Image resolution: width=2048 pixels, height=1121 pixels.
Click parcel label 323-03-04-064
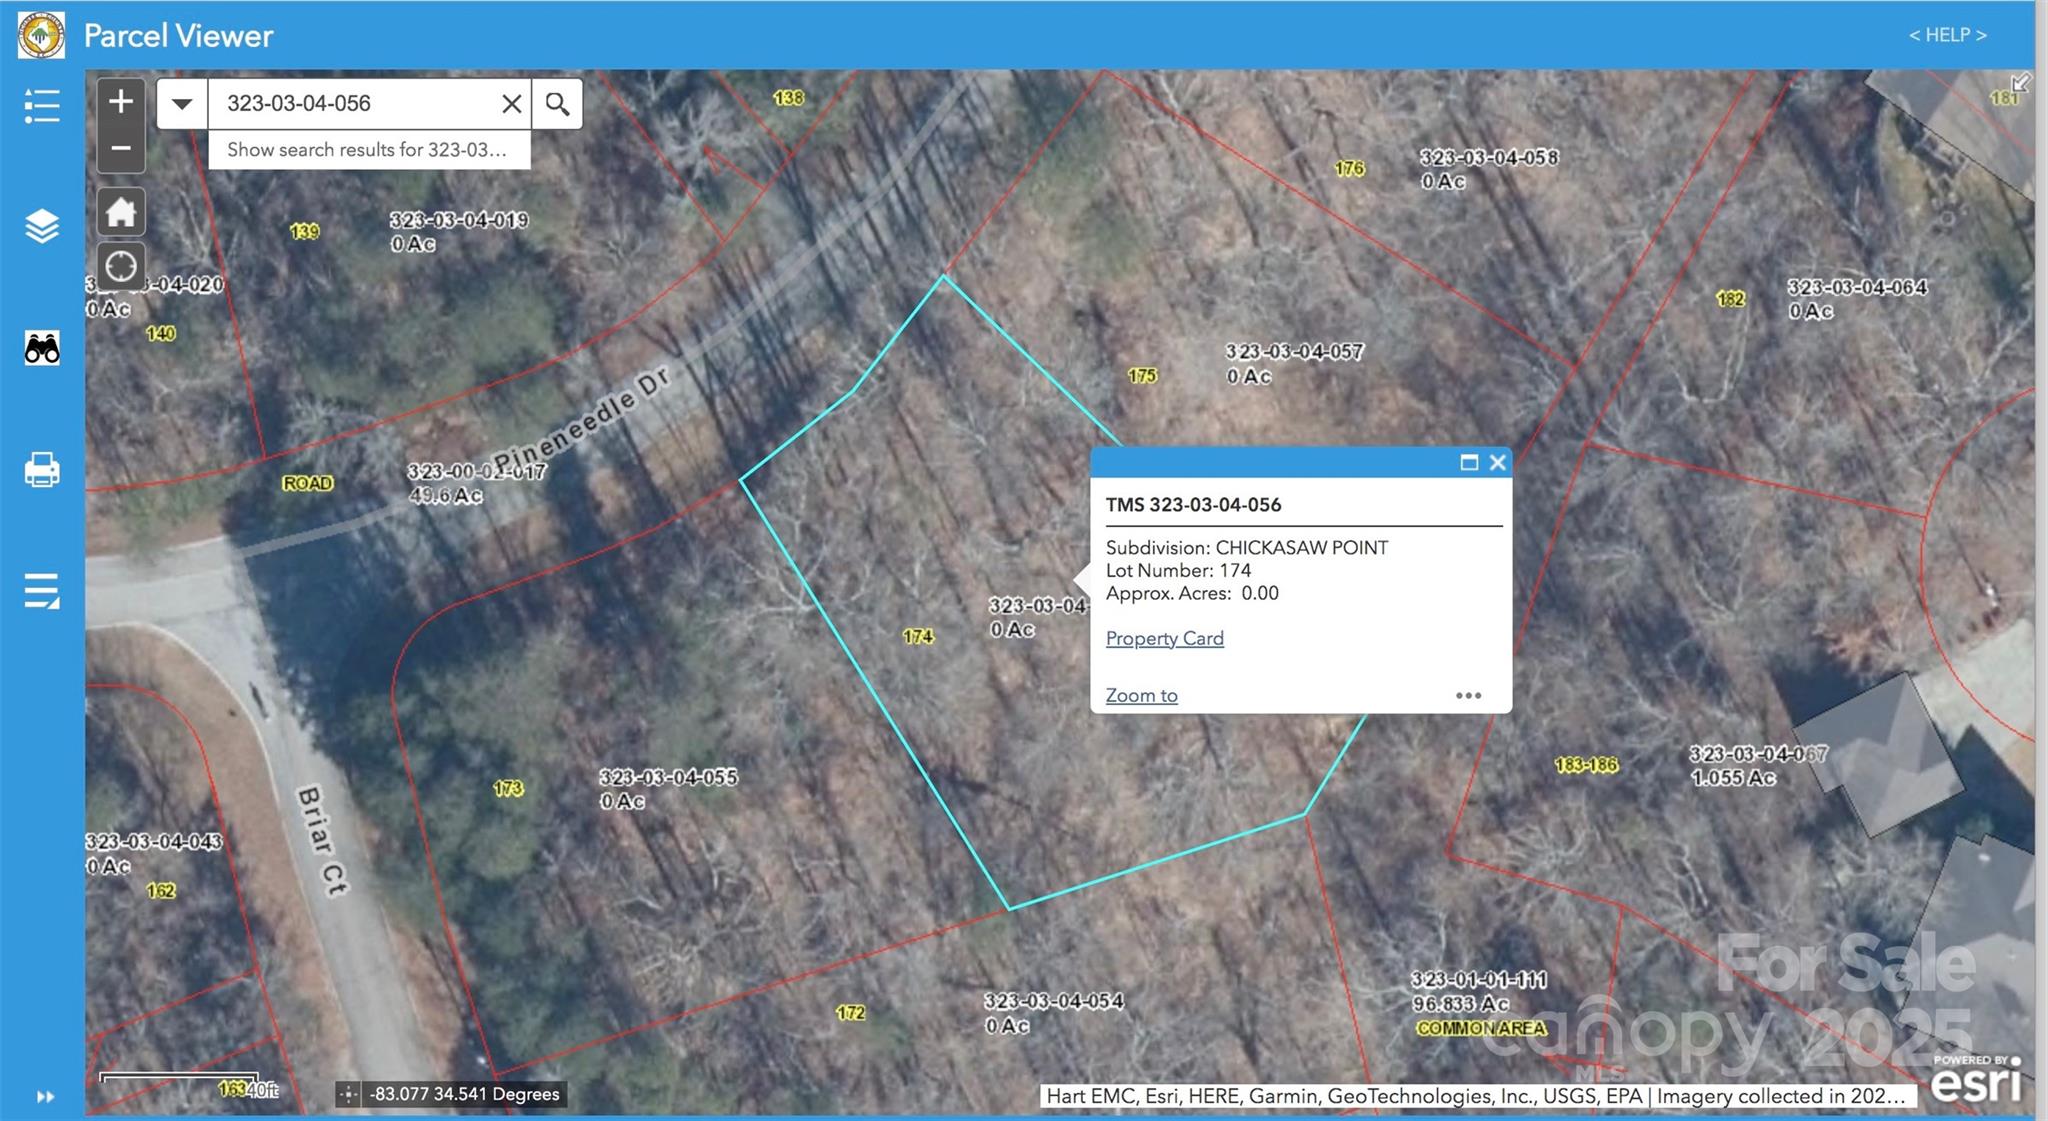point(1857,287)
